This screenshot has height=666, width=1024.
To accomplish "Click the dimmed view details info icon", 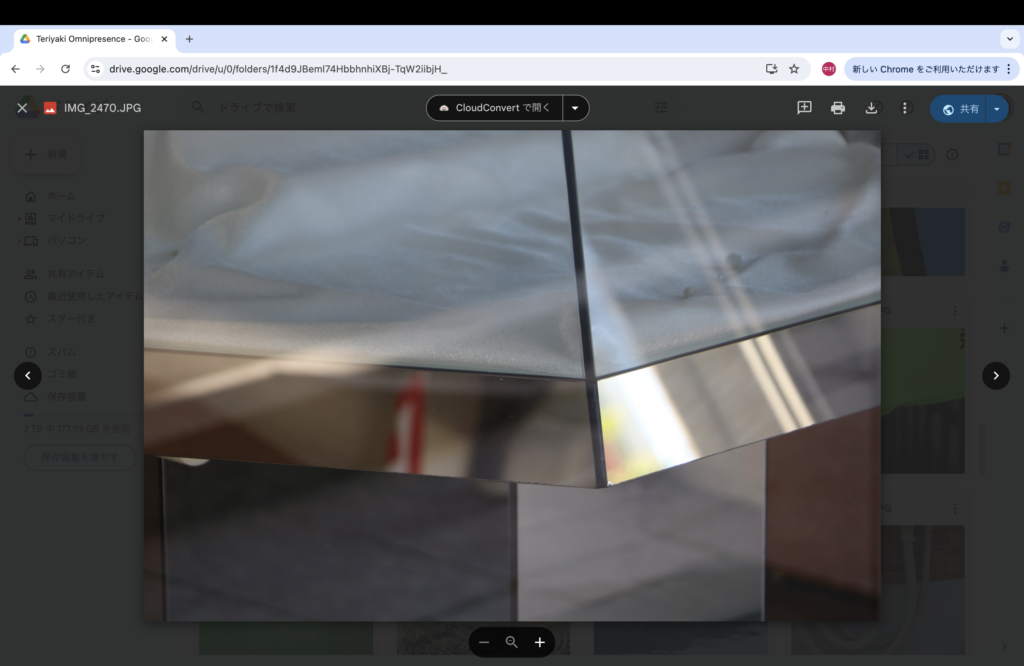I will (952, 155).
